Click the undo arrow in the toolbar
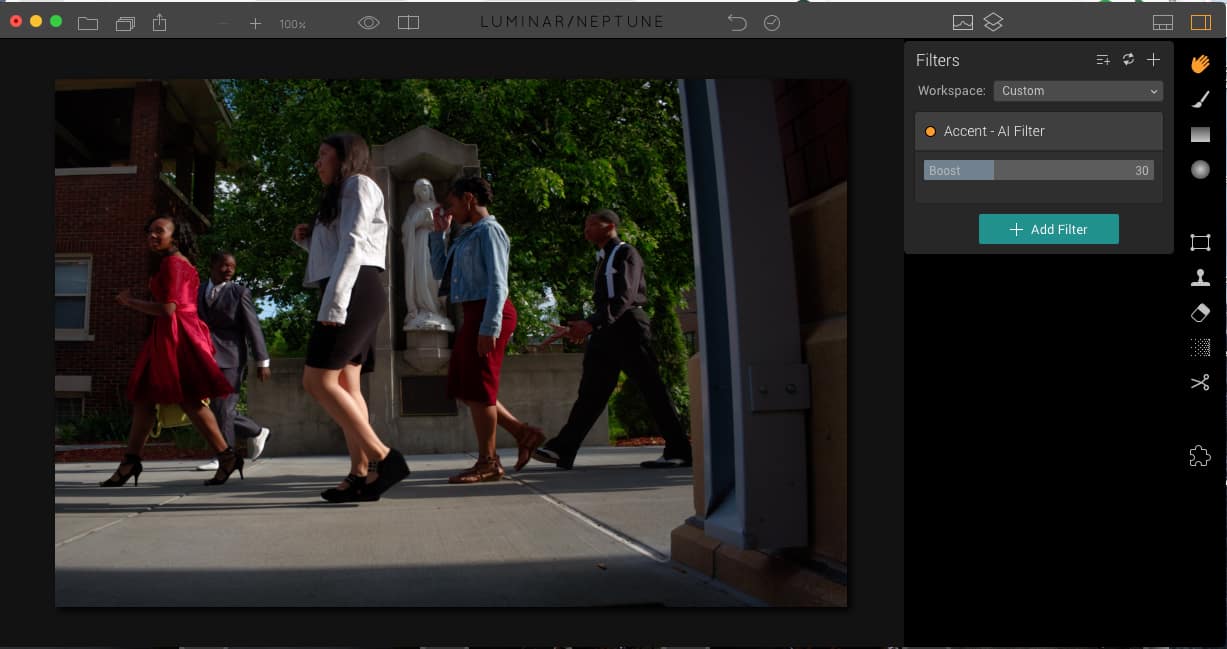The image size is (1227, 649). click(737, 23)
